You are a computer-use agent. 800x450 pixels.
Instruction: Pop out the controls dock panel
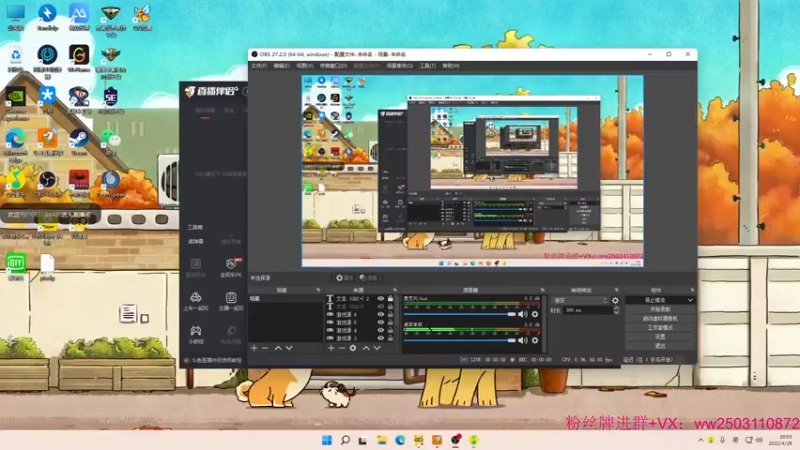click(692, 290)
